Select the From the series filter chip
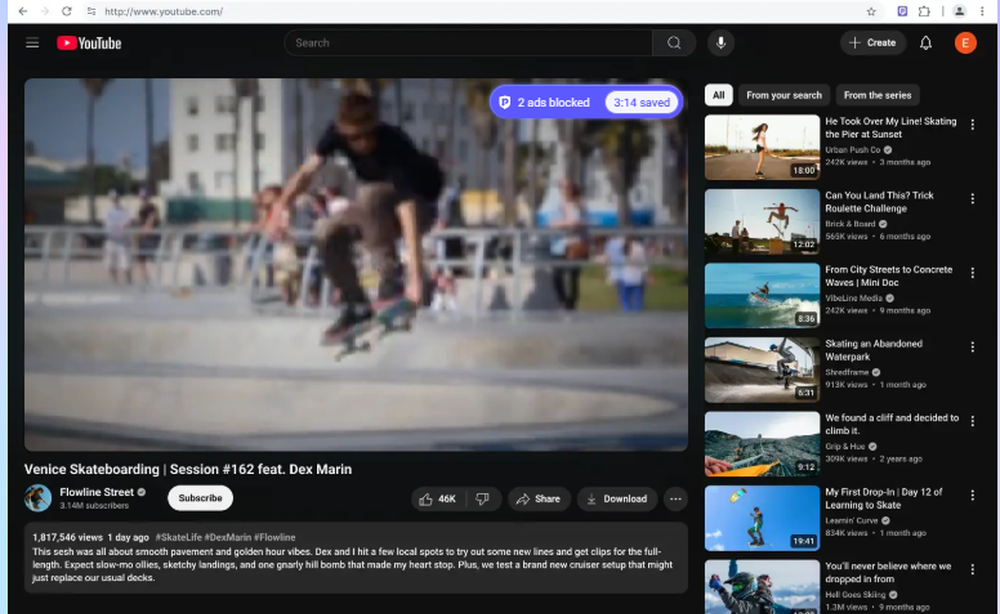Screen dimensions: 1000x614 (877, 95)
